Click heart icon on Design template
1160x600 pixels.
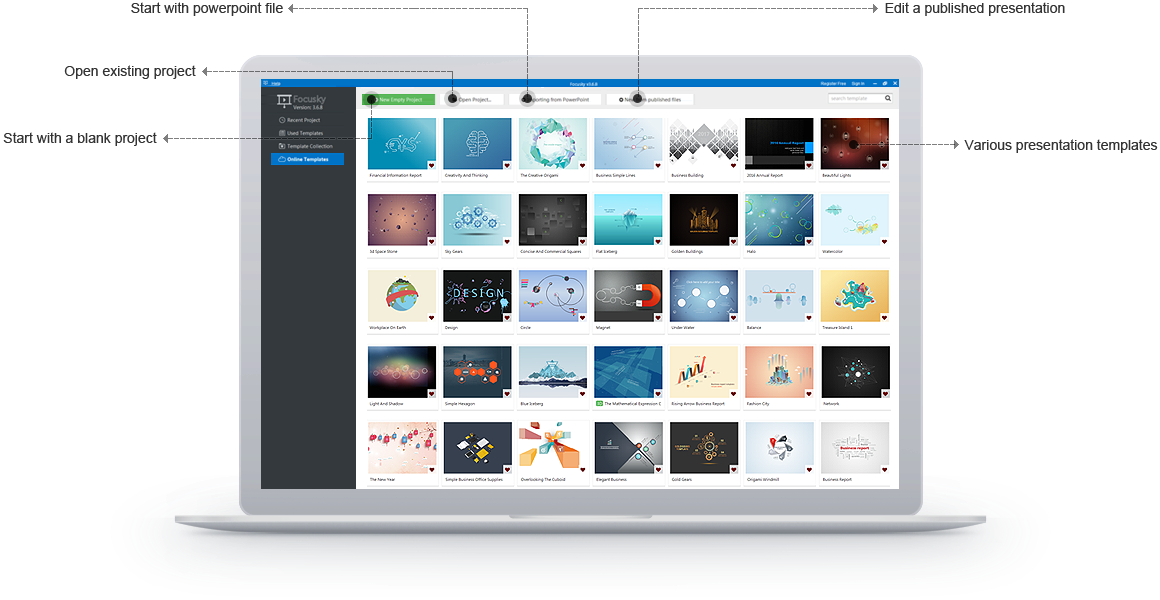tap(506, 317)
